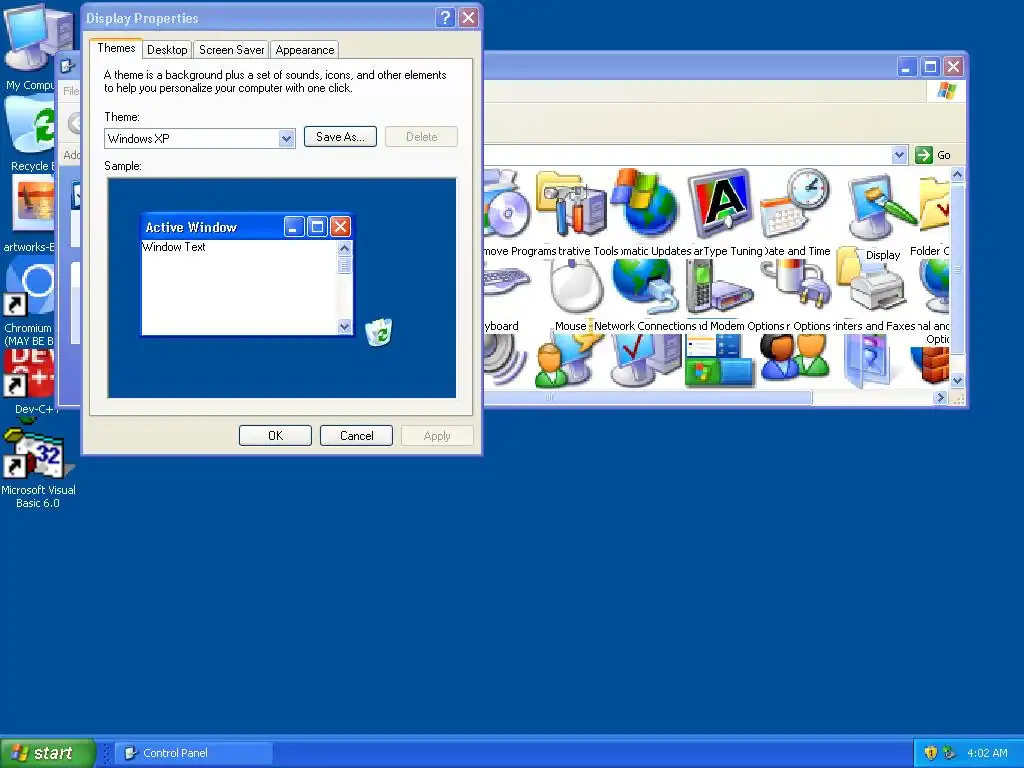Screen dimensions: 1024x768
Task: Click OK in Display Properties
Action: coord(276,436)
